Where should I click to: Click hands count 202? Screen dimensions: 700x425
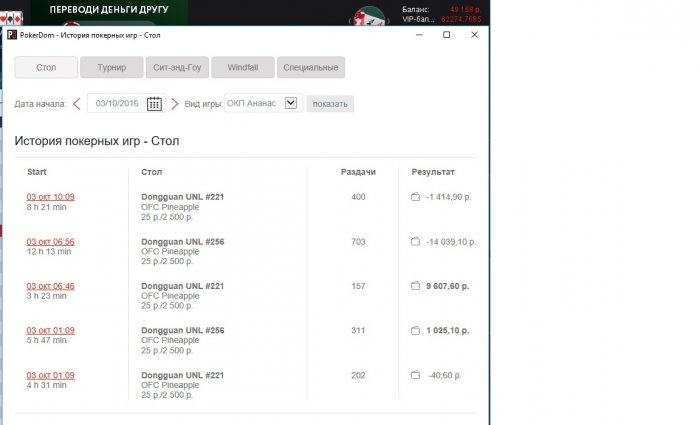click(x=358, y=375)
